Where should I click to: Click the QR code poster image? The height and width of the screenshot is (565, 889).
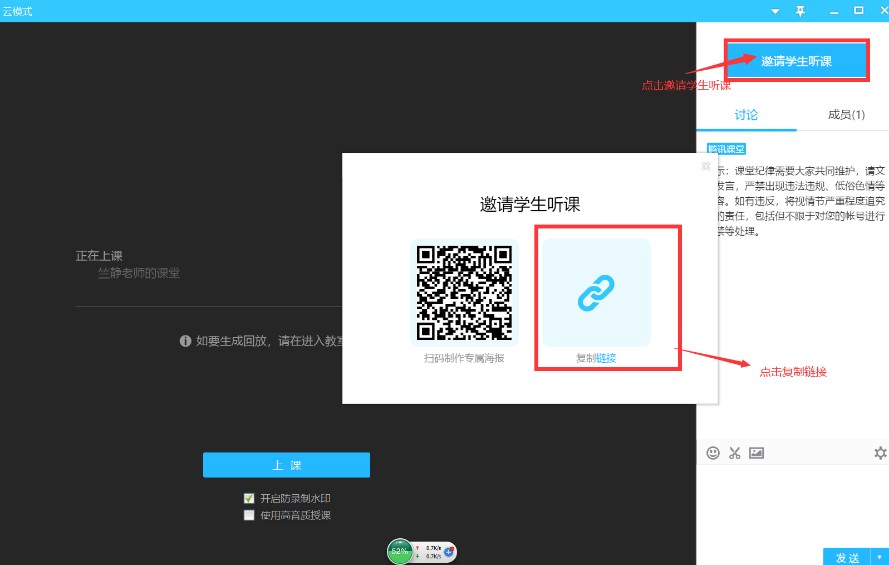pyautogui.click(x=464, y=292)
